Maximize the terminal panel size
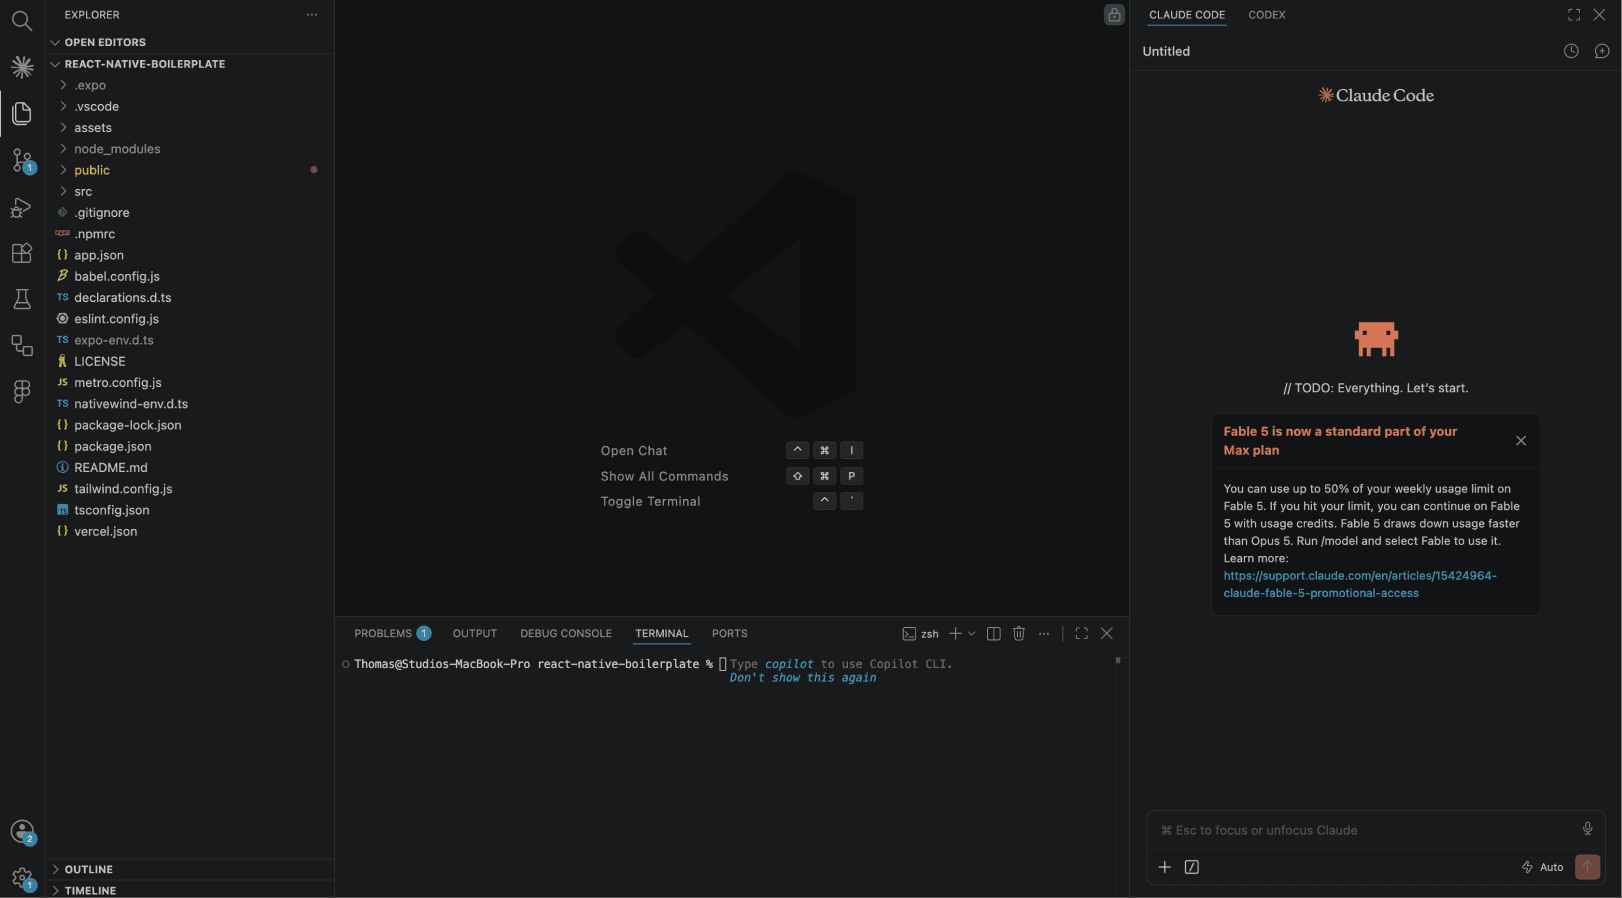This screenshot has height=898, width=1622. [1081, 634]
